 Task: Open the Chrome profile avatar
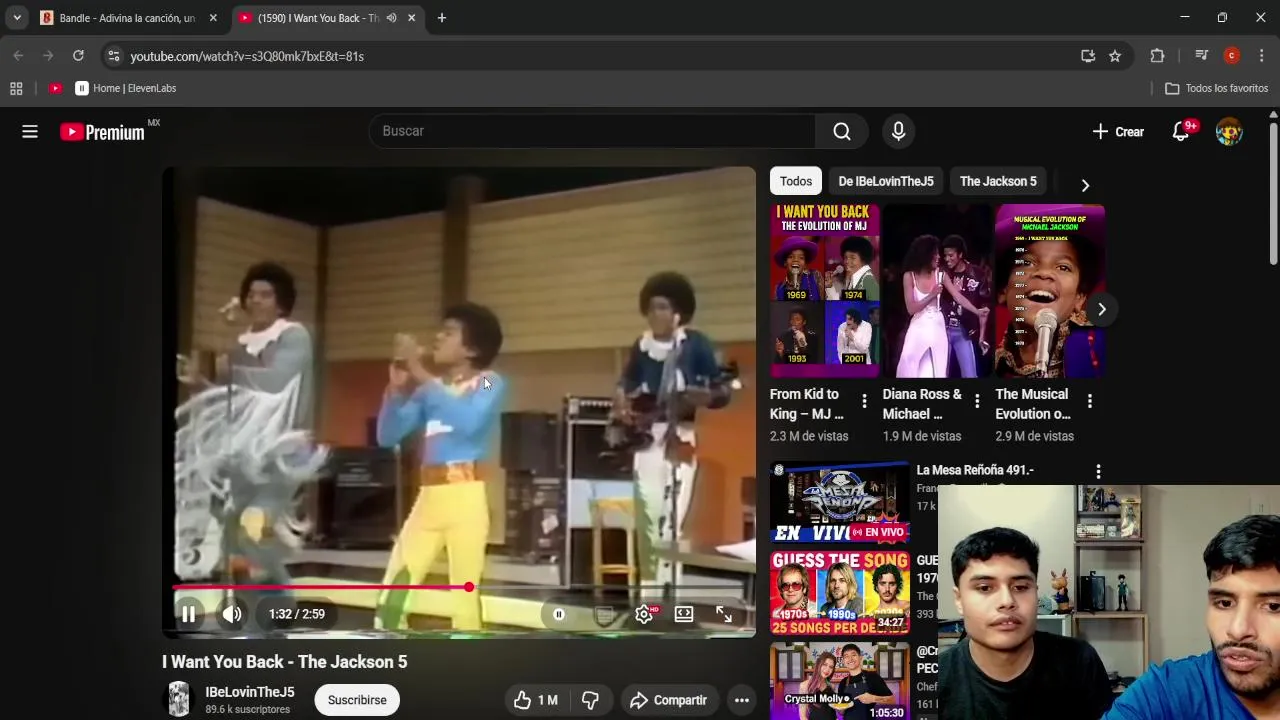pos(1232,56)
